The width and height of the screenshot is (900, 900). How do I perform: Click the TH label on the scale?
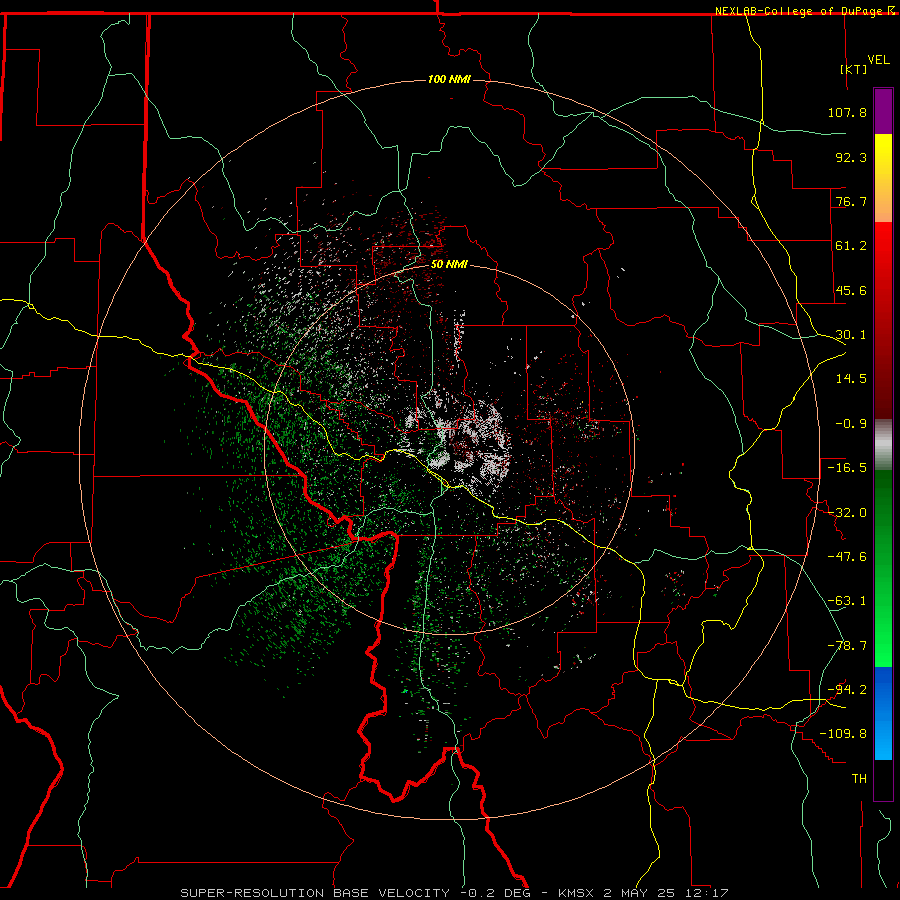pyautogui.click(x=859, y=779)
